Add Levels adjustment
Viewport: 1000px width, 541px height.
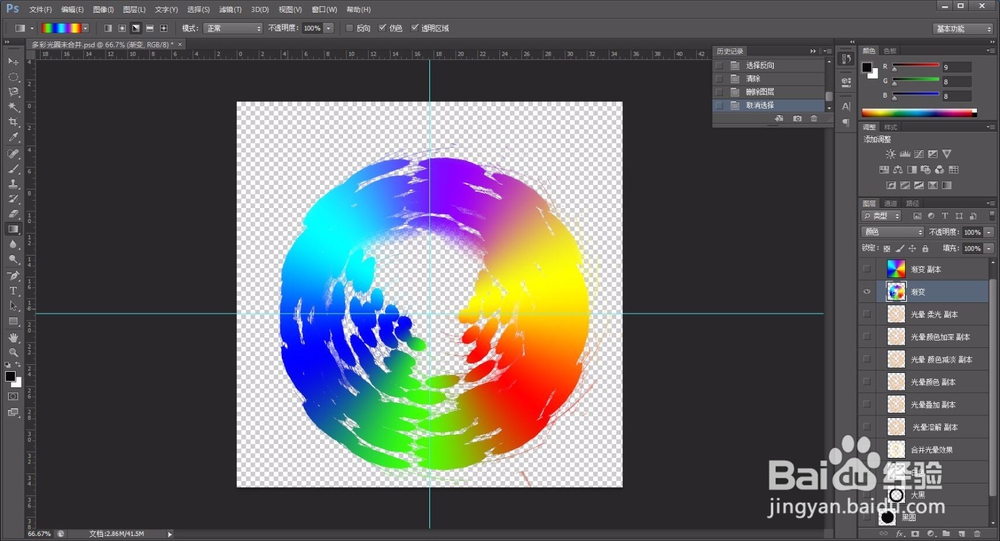pyautogui.click(x=905, y=154)
